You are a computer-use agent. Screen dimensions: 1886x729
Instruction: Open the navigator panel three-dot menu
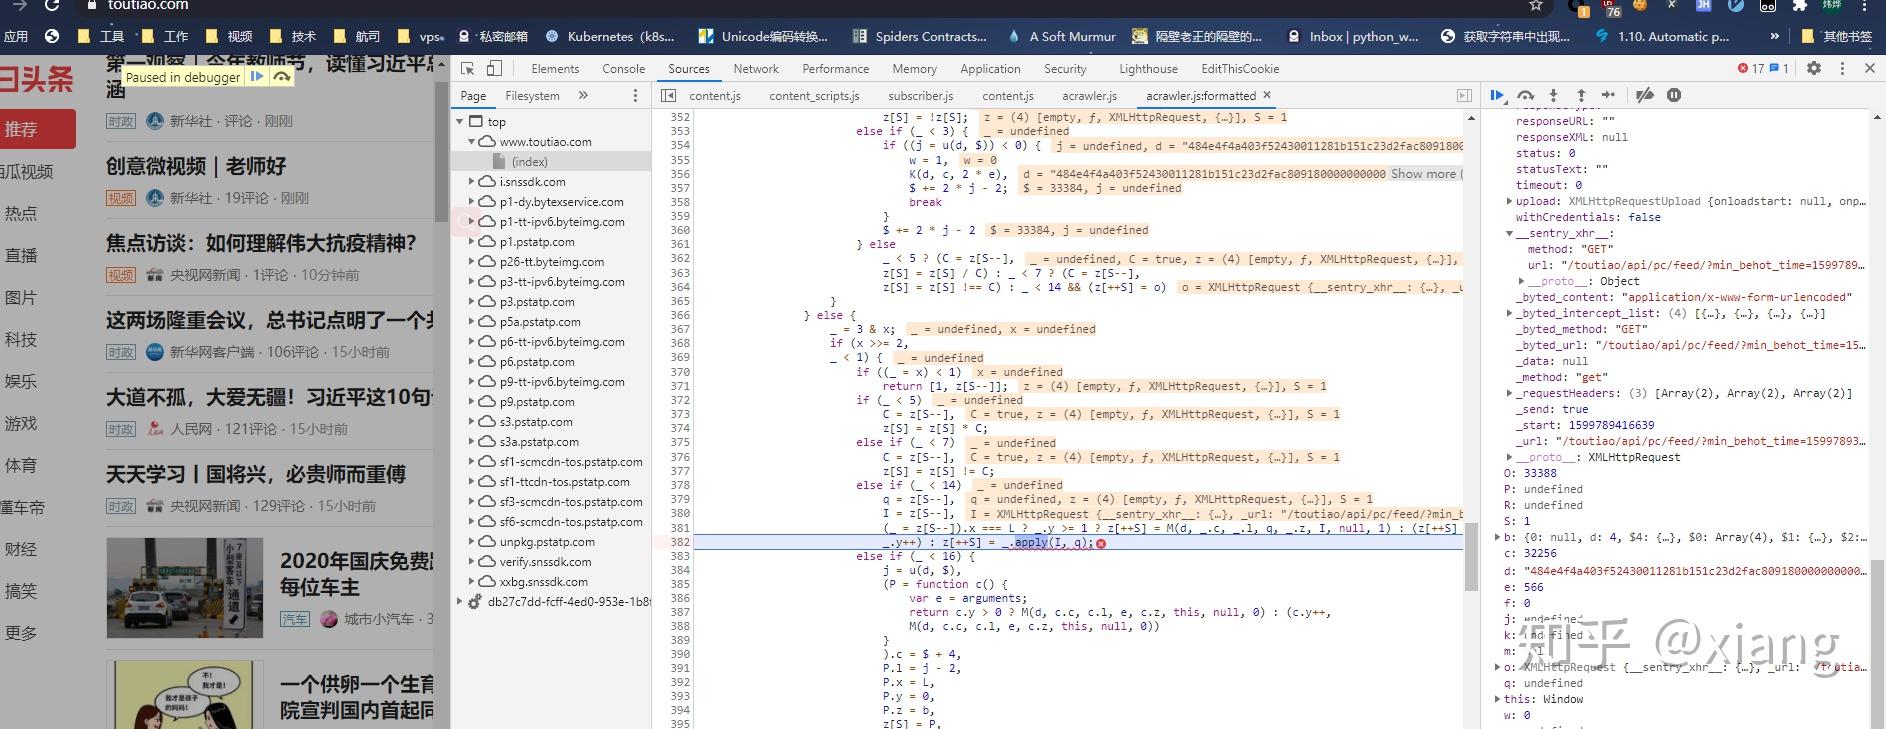635,96
